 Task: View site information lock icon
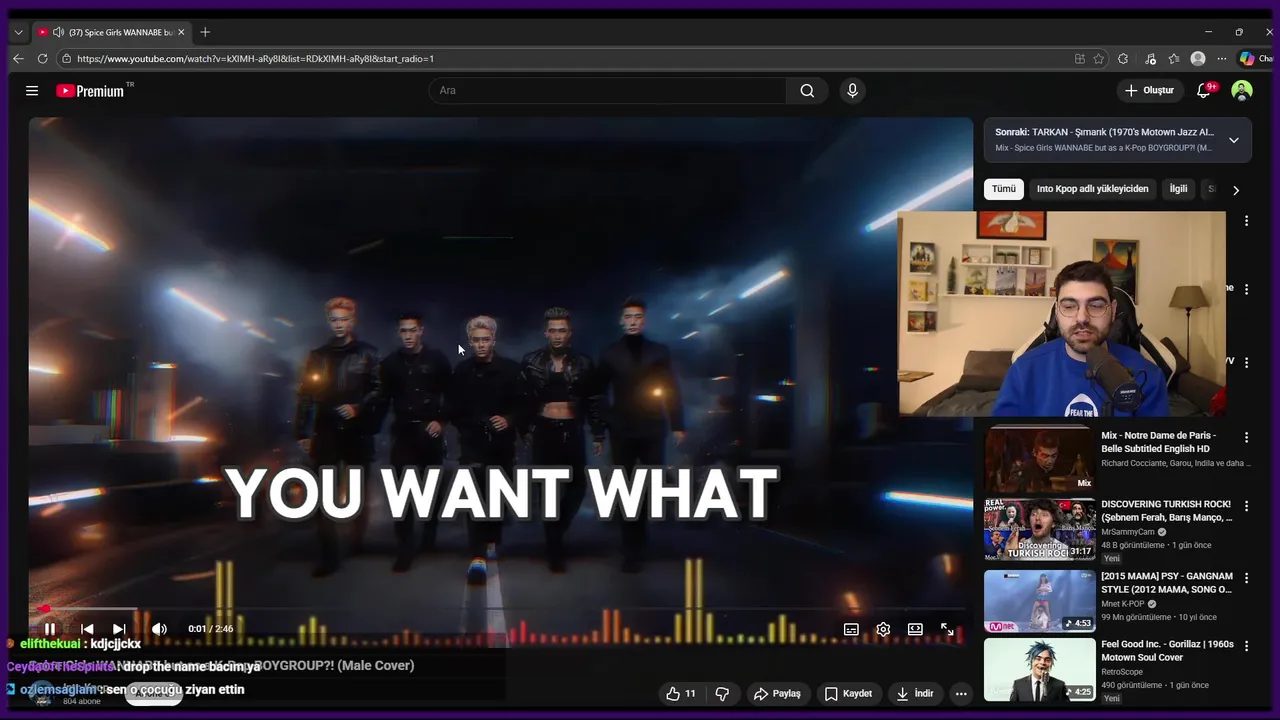(x=66, y=59)
